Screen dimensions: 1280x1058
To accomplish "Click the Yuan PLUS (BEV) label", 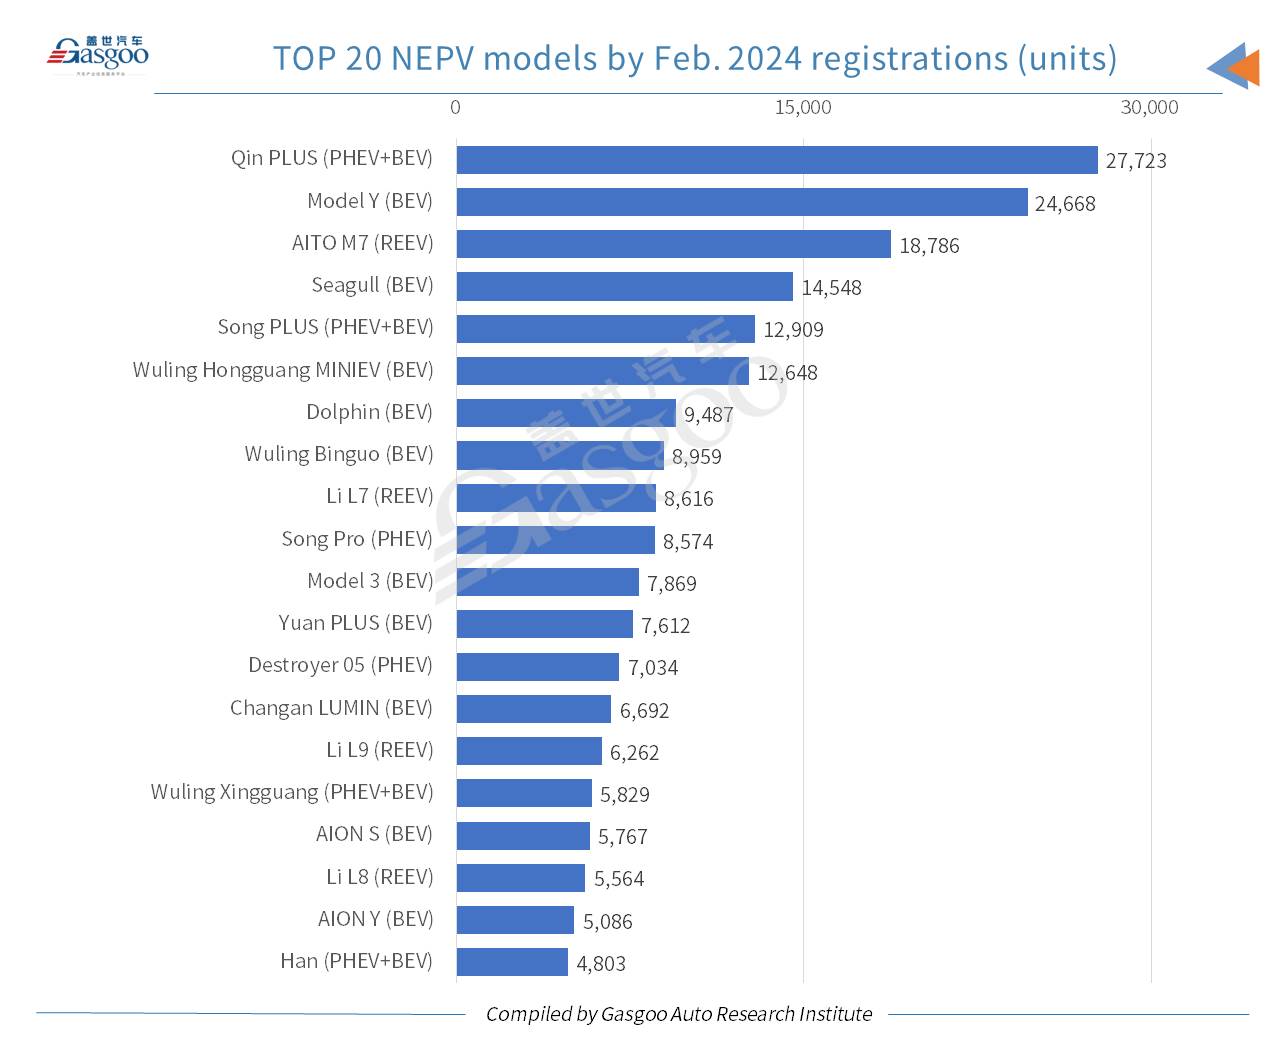I will click(356, 623).
